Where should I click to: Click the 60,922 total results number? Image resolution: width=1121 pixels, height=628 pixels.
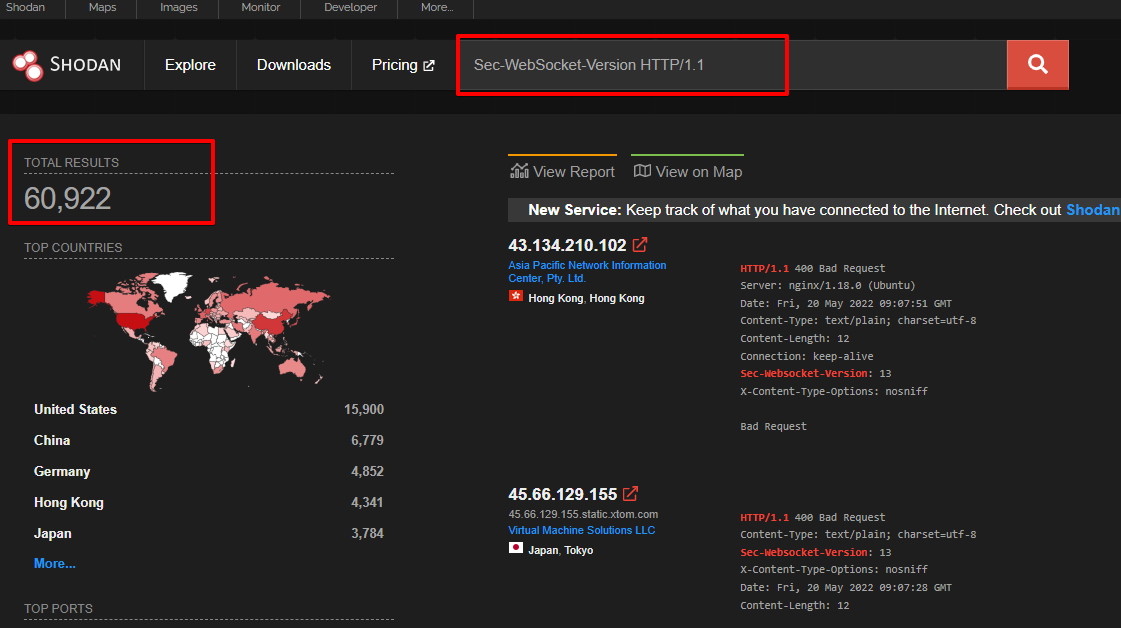tap(67, 198)
